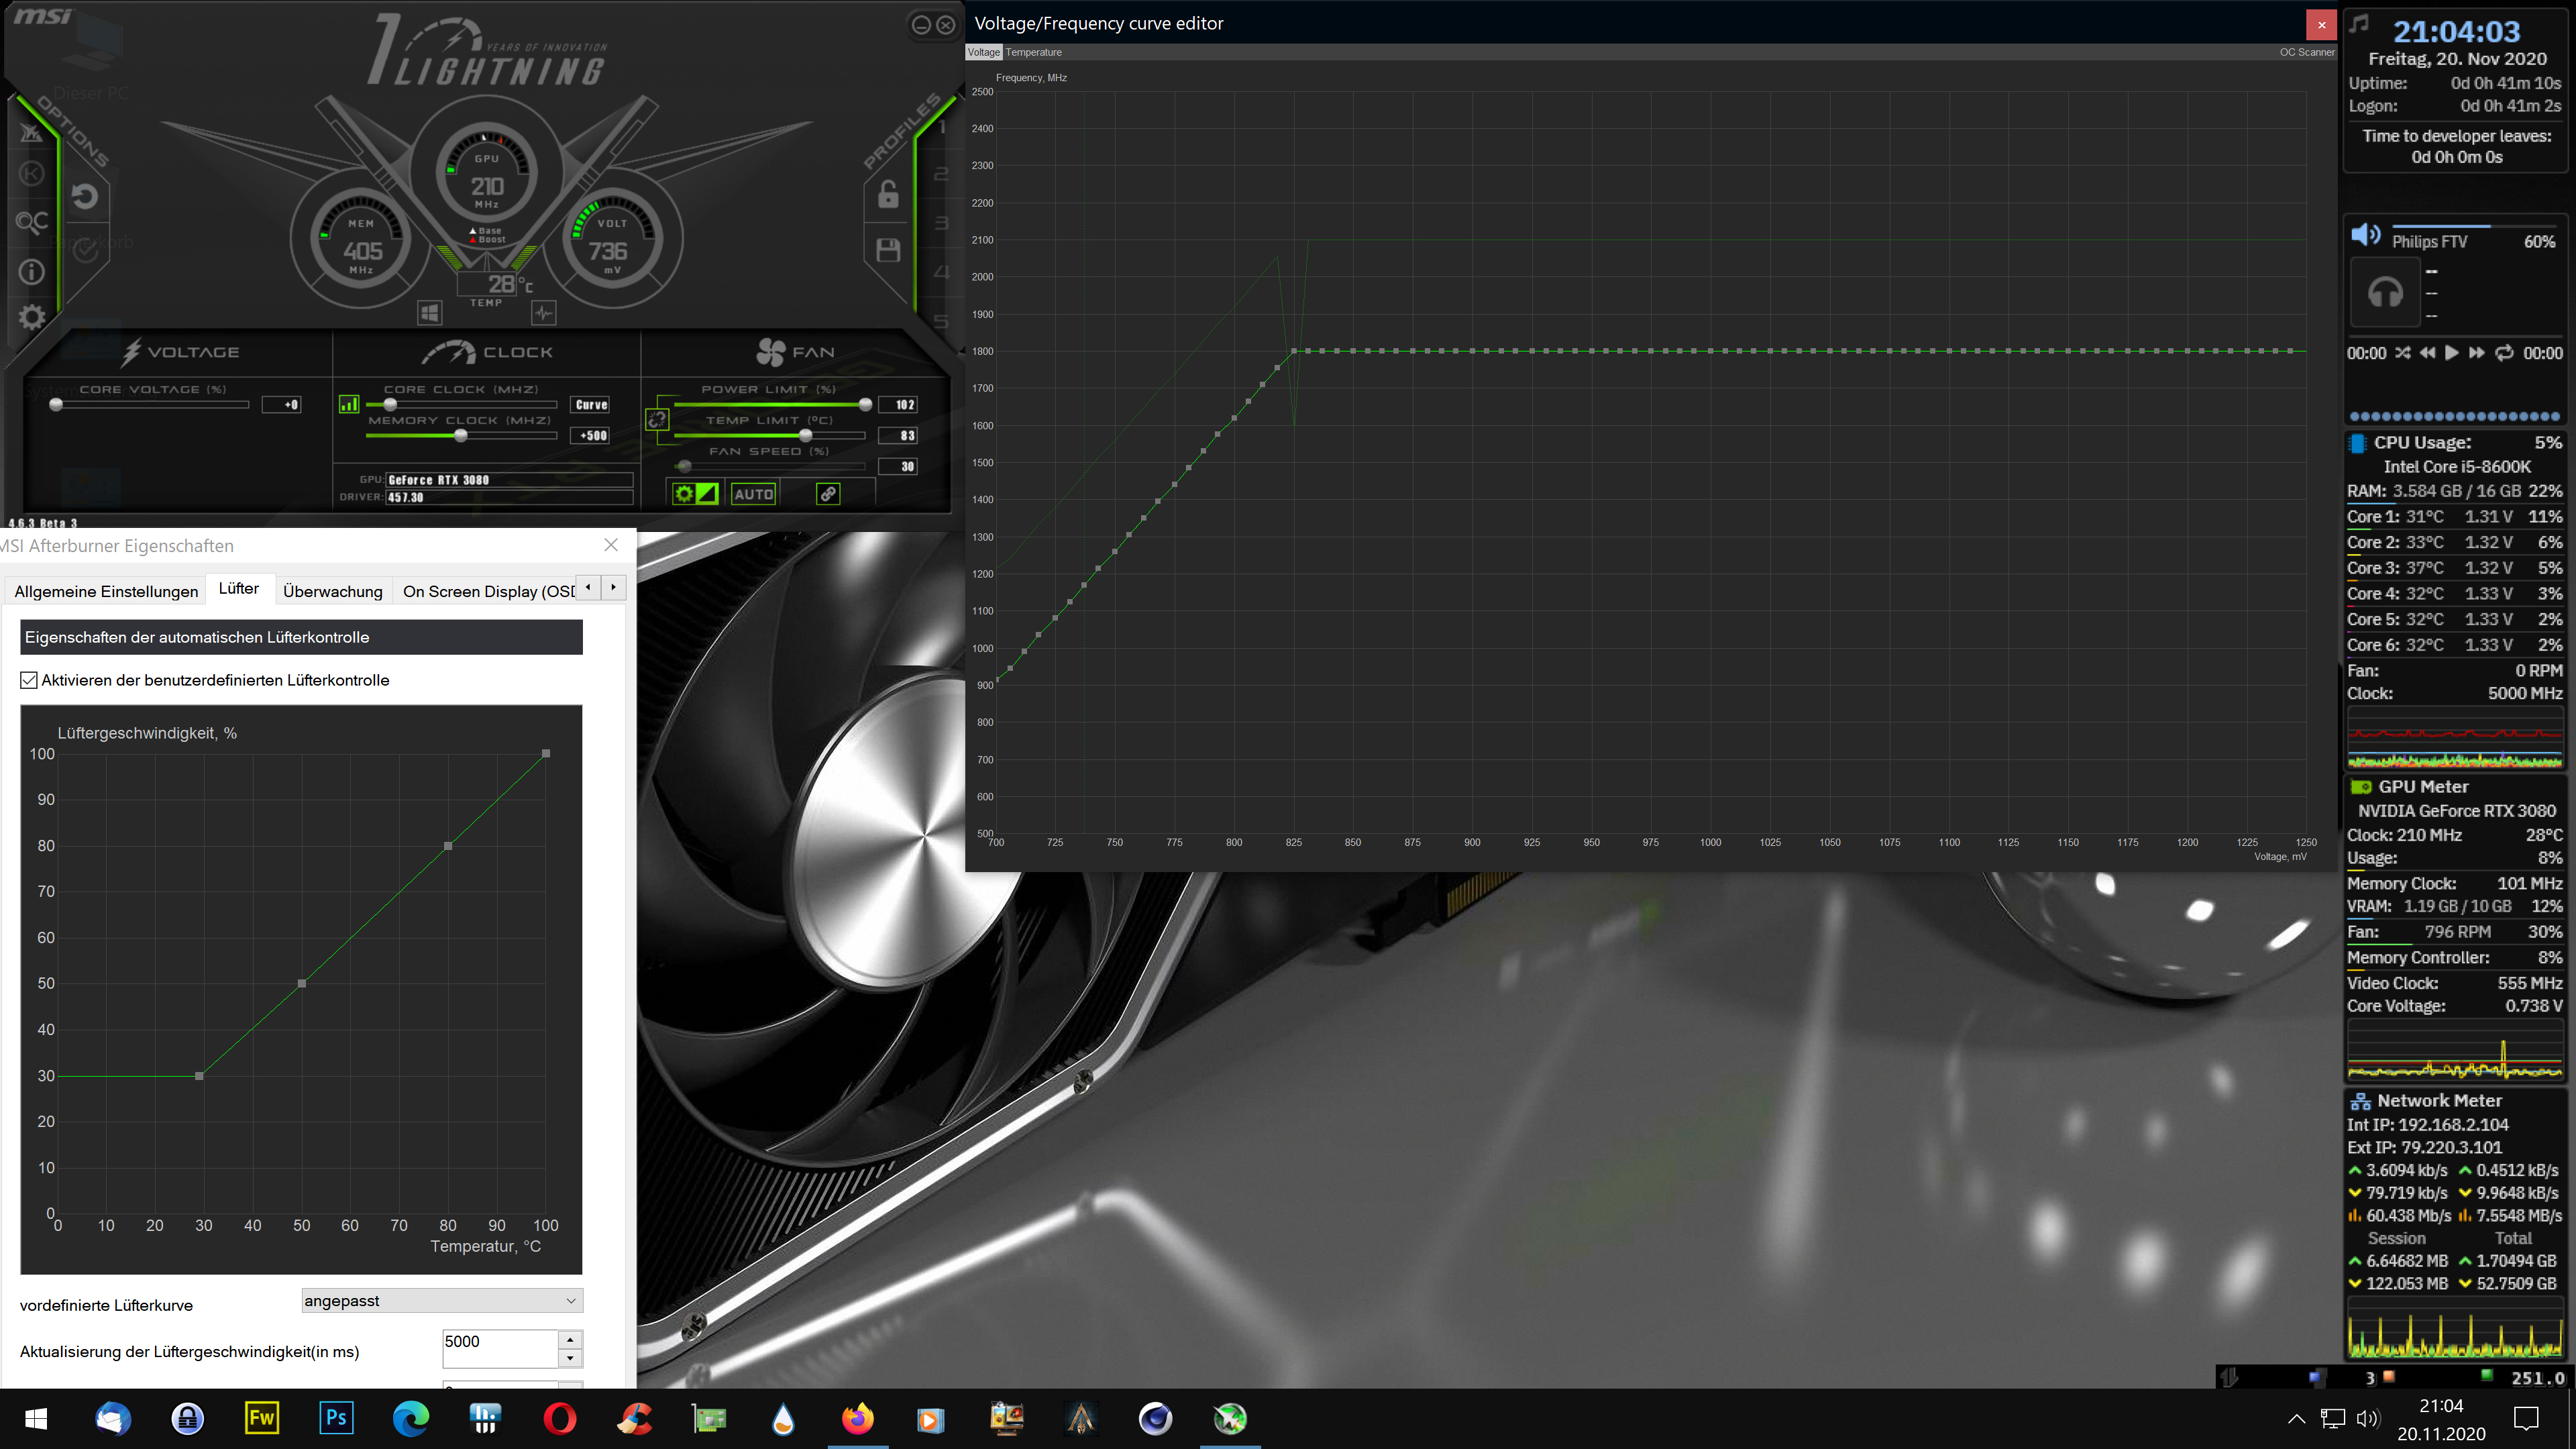
Task: Save the profile using the floppy disk icon
Action: 888,250
